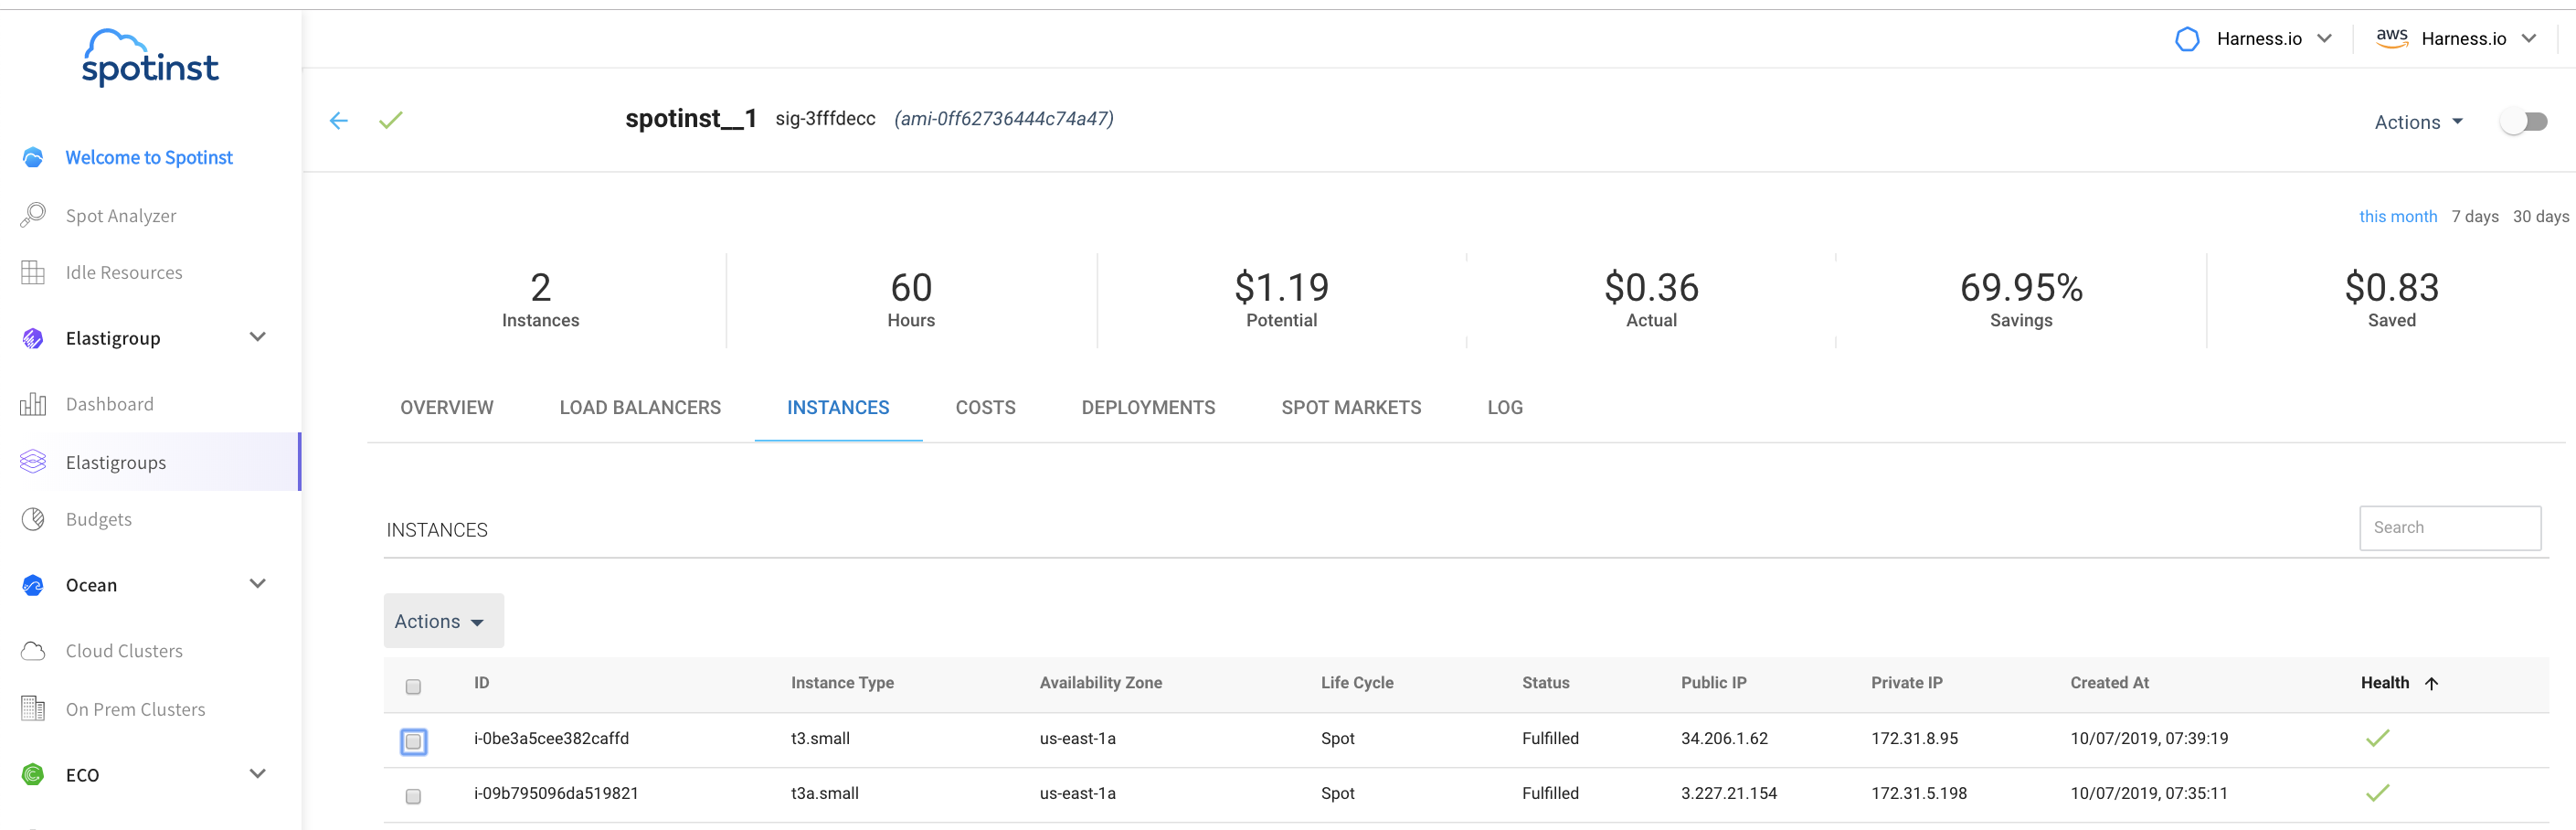Open the Deployments tab

pos(1148,408)
